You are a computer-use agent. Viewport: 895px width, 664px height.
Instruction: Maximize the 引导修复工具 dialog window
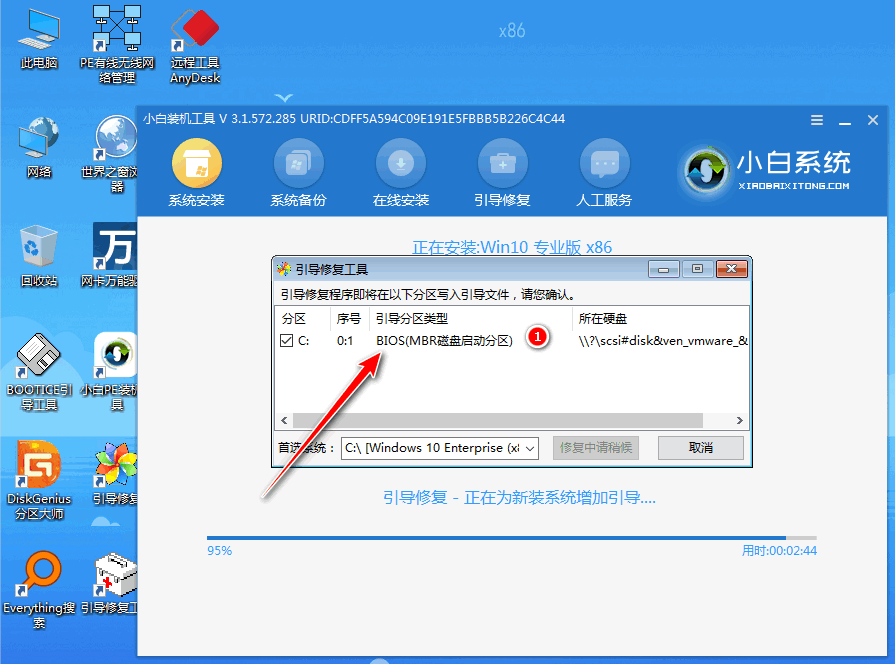(697, 269)
